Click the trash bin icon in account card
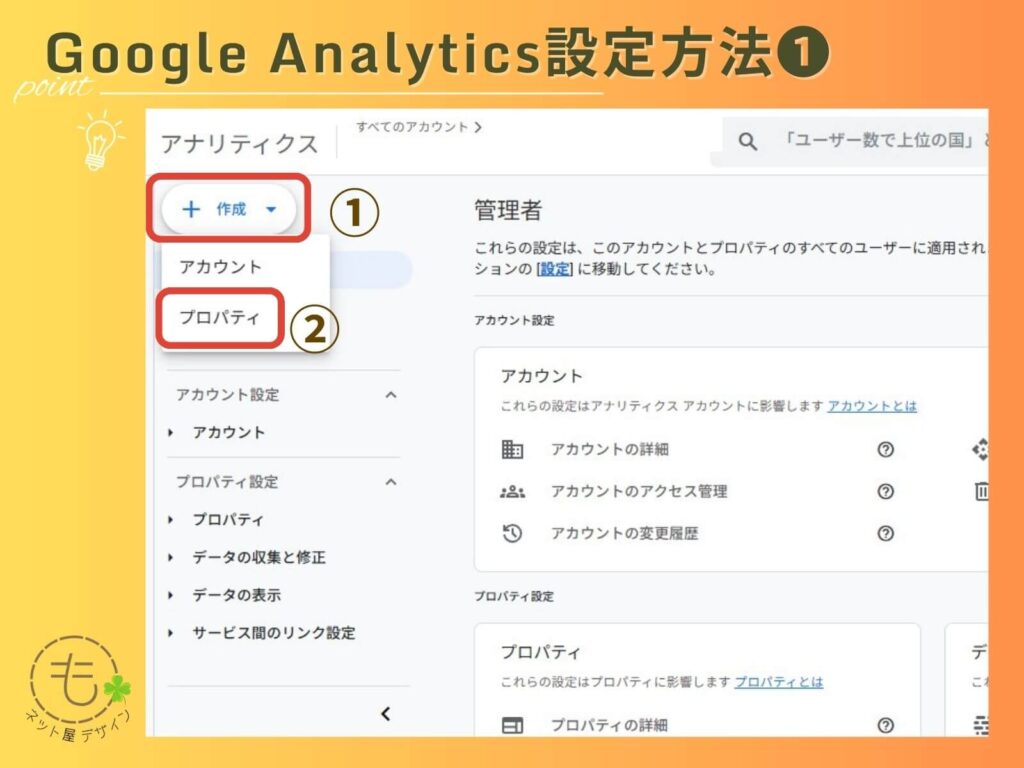Screen dimensions: 1024x768 [982, 491]
